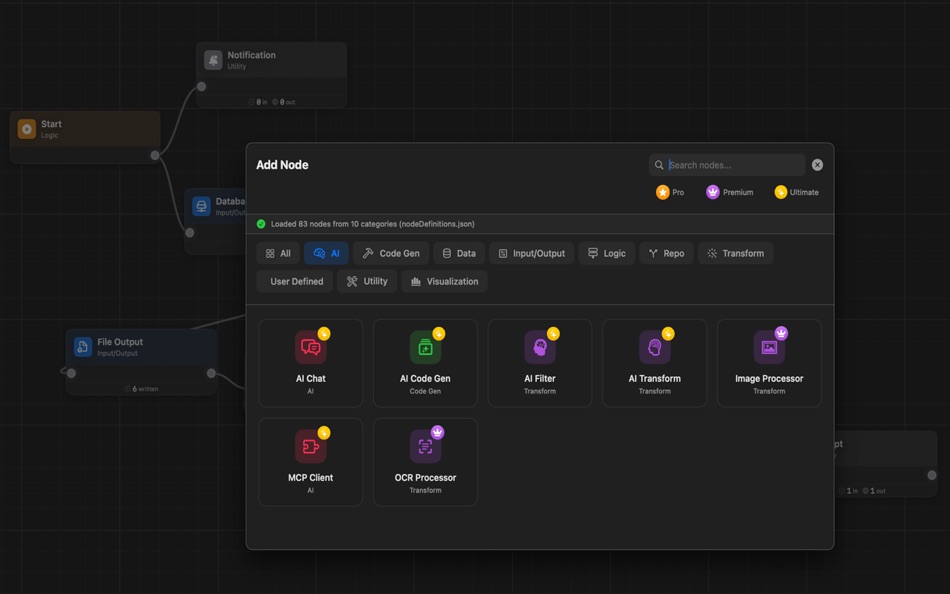Pick the Image Processor node icon
The width and height of the screenshot is (950, 594).
coord(769,347)
